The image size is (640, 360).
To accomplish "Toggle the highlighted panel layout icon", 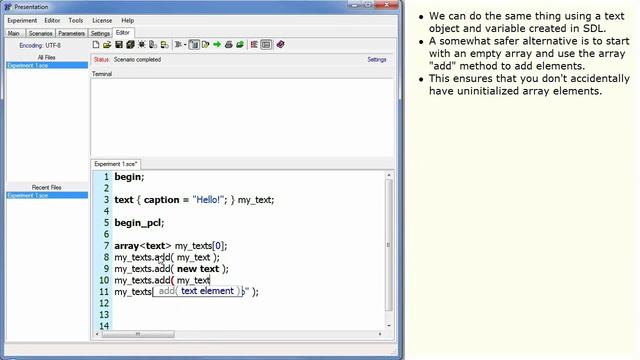I will 194,44.
